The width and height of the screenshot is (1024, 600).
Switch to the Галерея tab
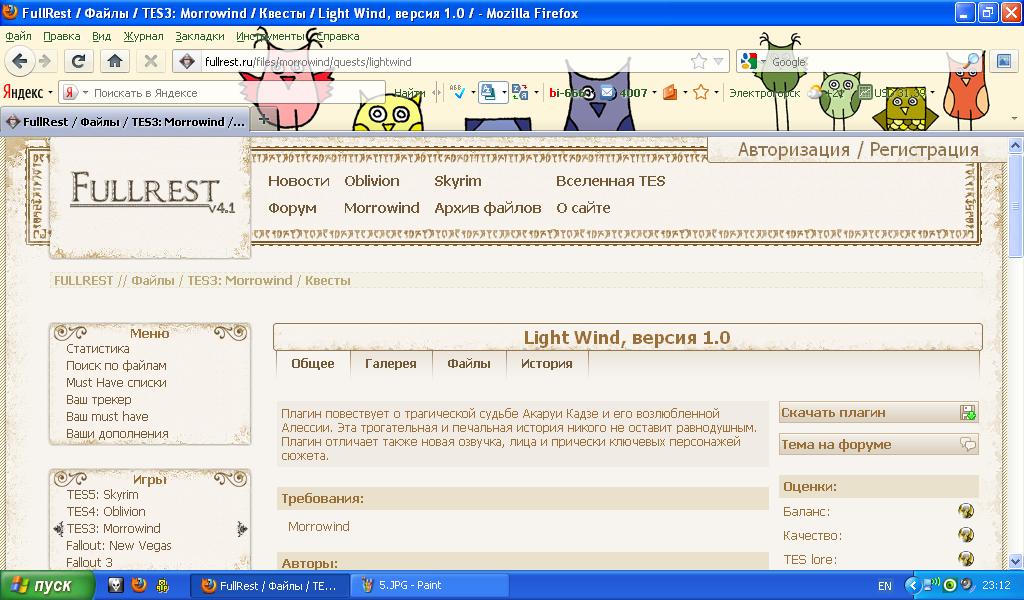pos(390,363)
